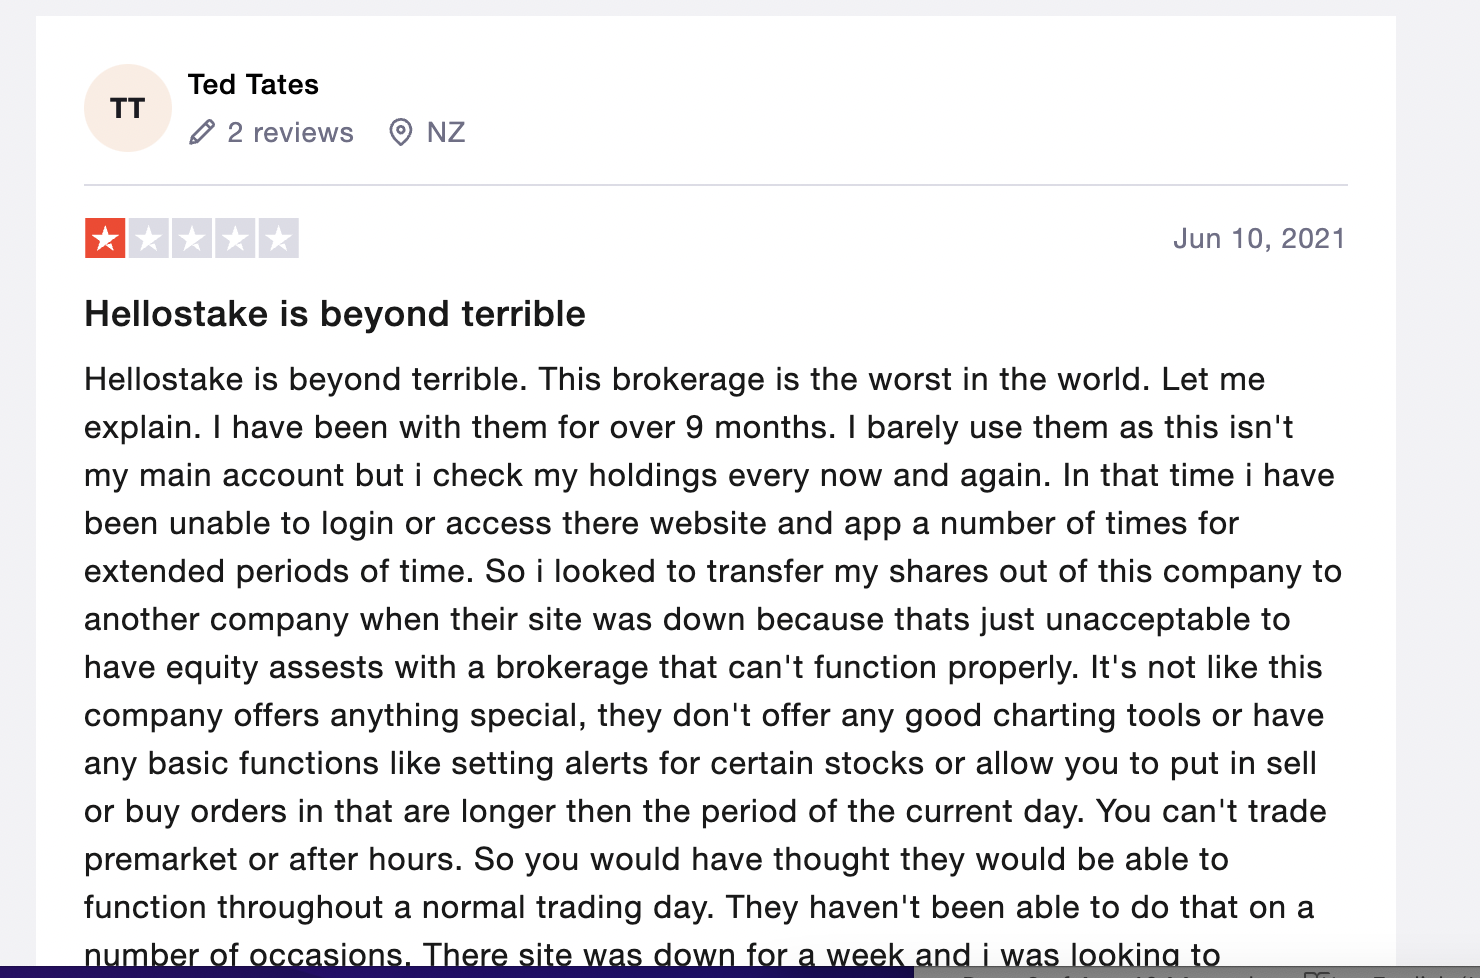This screenshot has width=1480, height=978.
Task: Open the "2 reviews" count
Action: (290, 133)
